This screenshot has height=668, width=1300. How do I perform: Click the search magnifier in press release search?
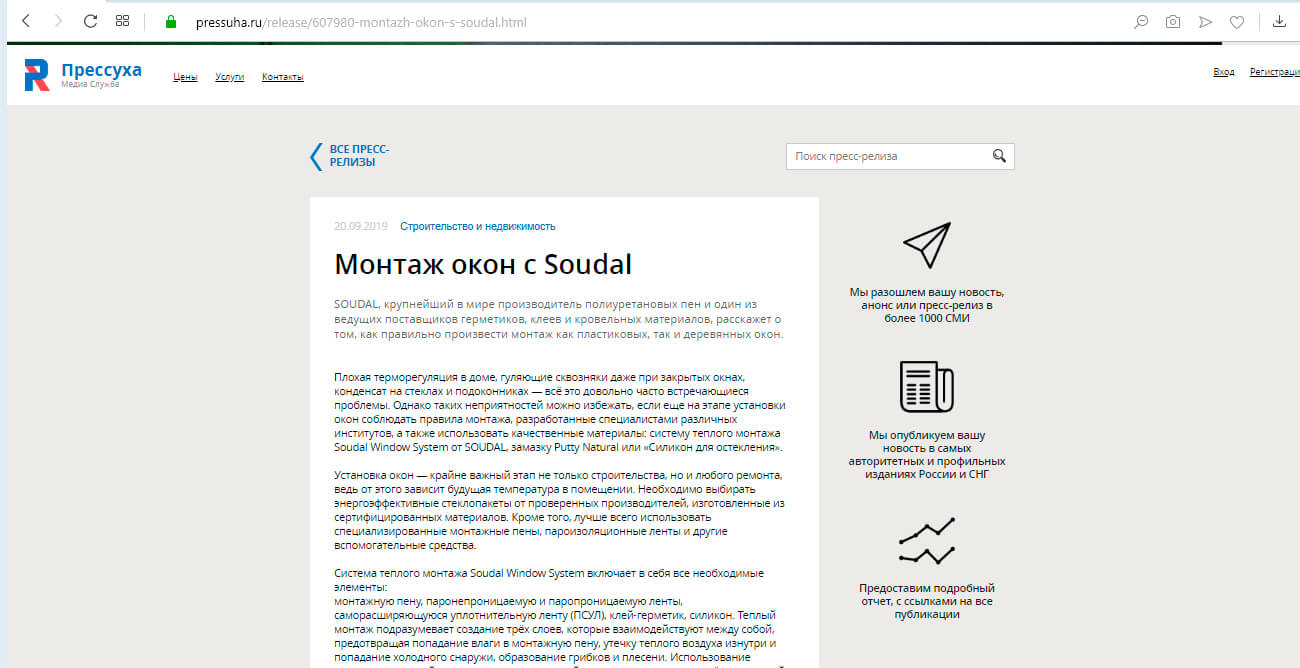[x=999, y=156]
